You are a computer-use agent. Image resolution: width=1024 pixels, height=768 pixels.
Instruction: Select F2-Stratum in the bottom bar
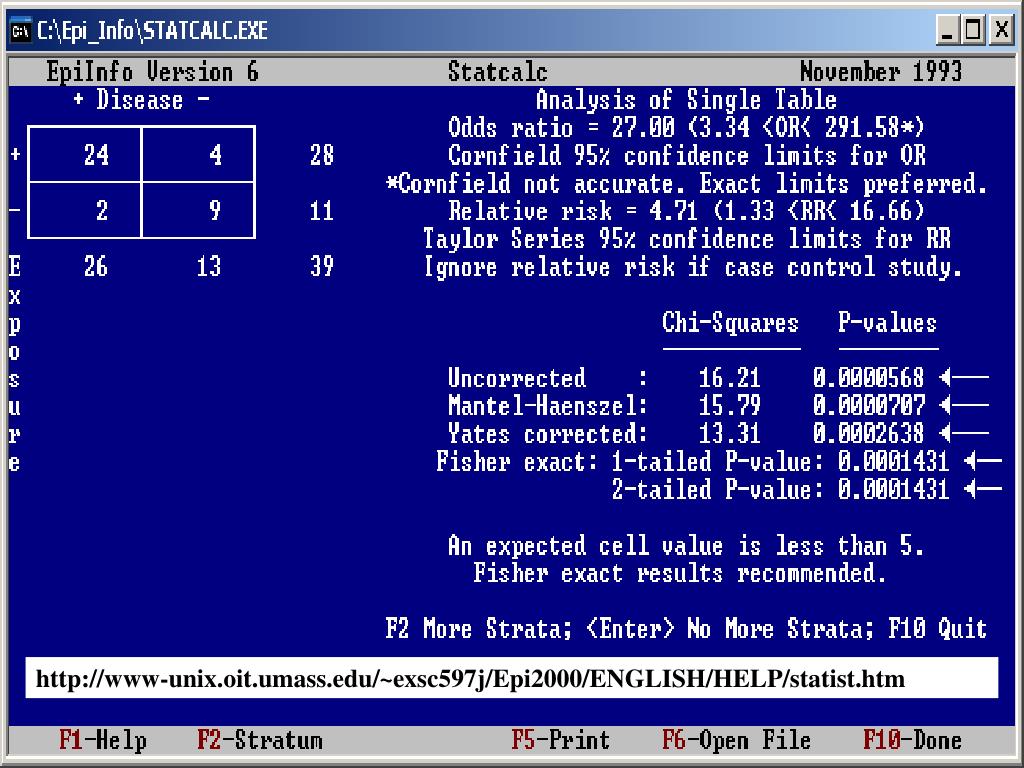(259, 740)
